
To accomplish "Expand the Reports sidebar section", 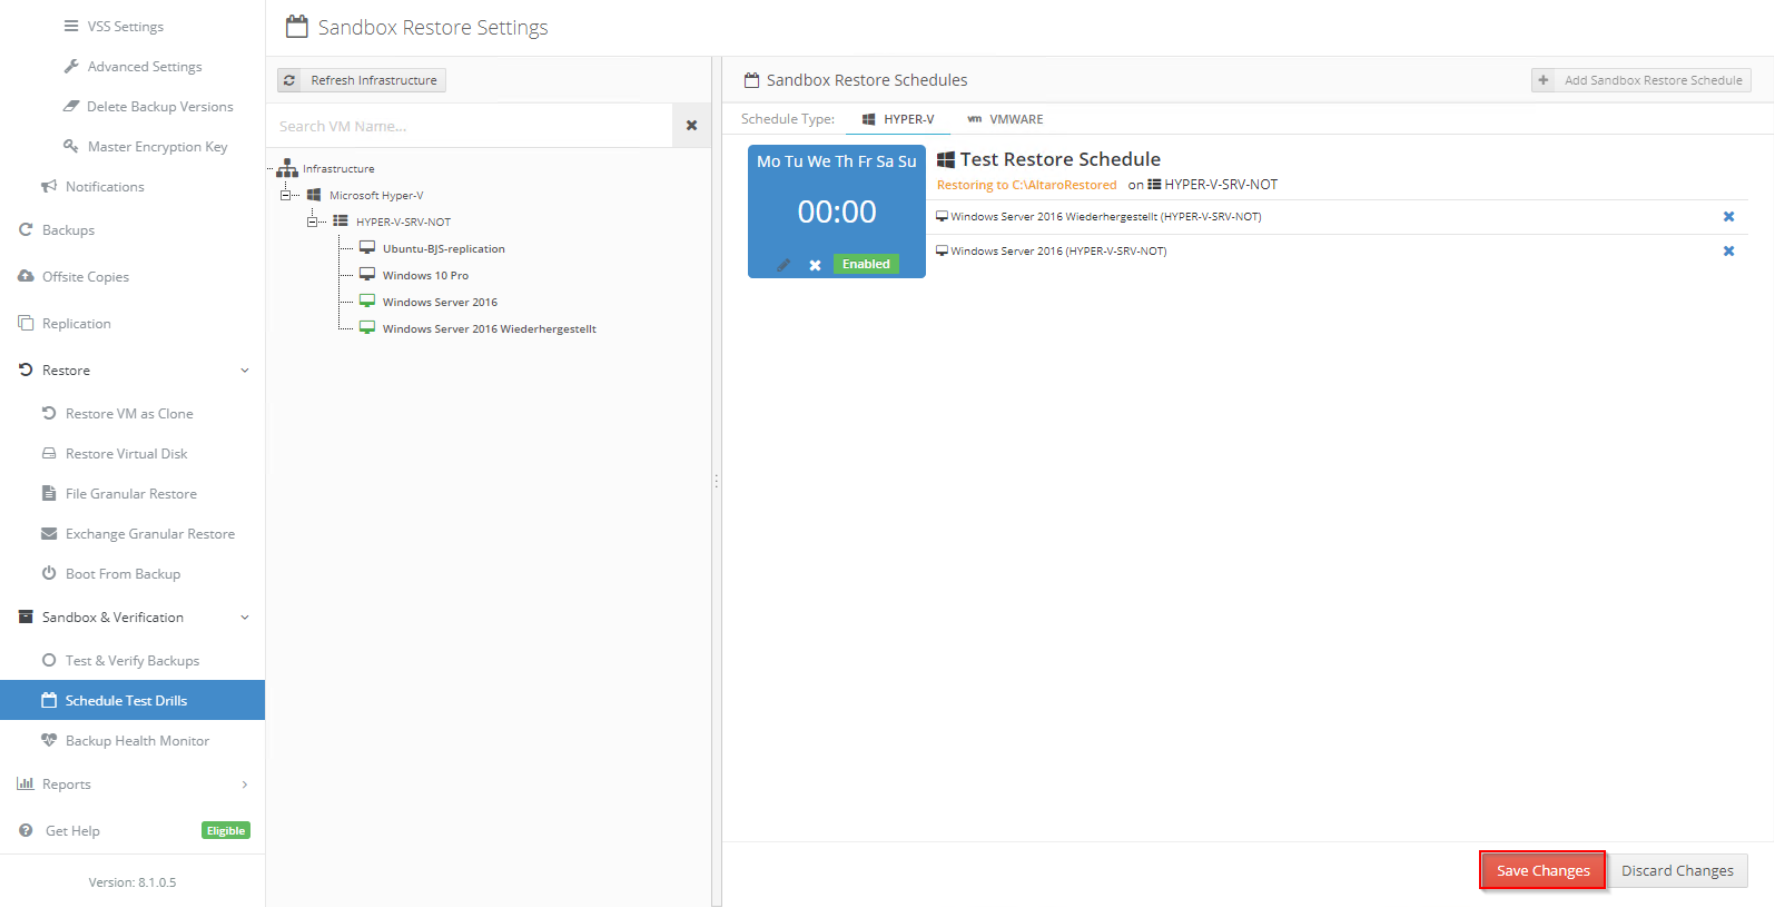I will 244,785.
